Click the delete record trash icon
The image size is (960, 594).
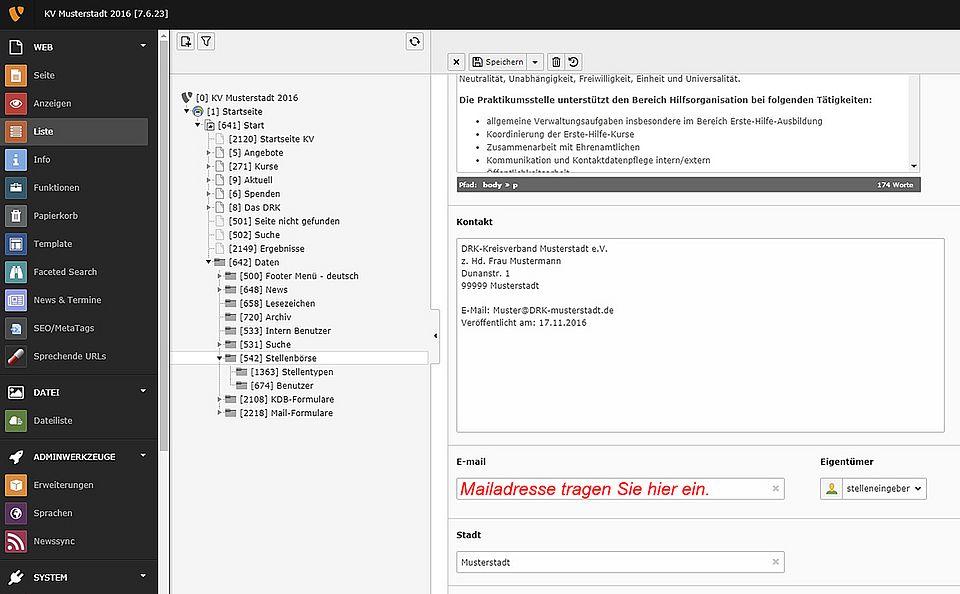556,62
